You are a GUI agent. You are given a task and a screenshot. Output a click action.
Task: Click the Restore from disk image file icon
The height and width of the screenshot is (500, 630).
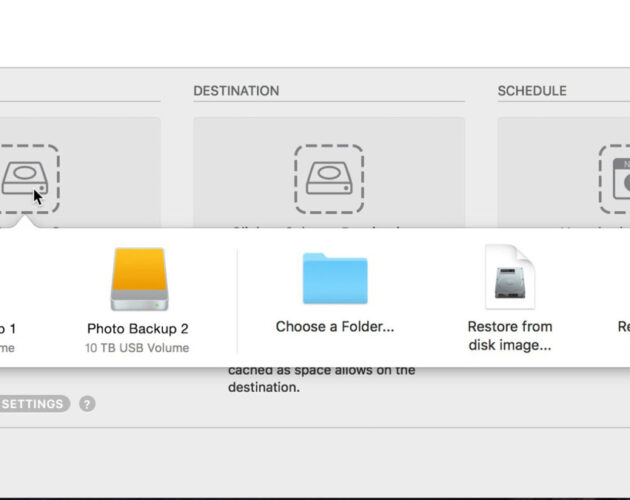(x=510, y=277)
